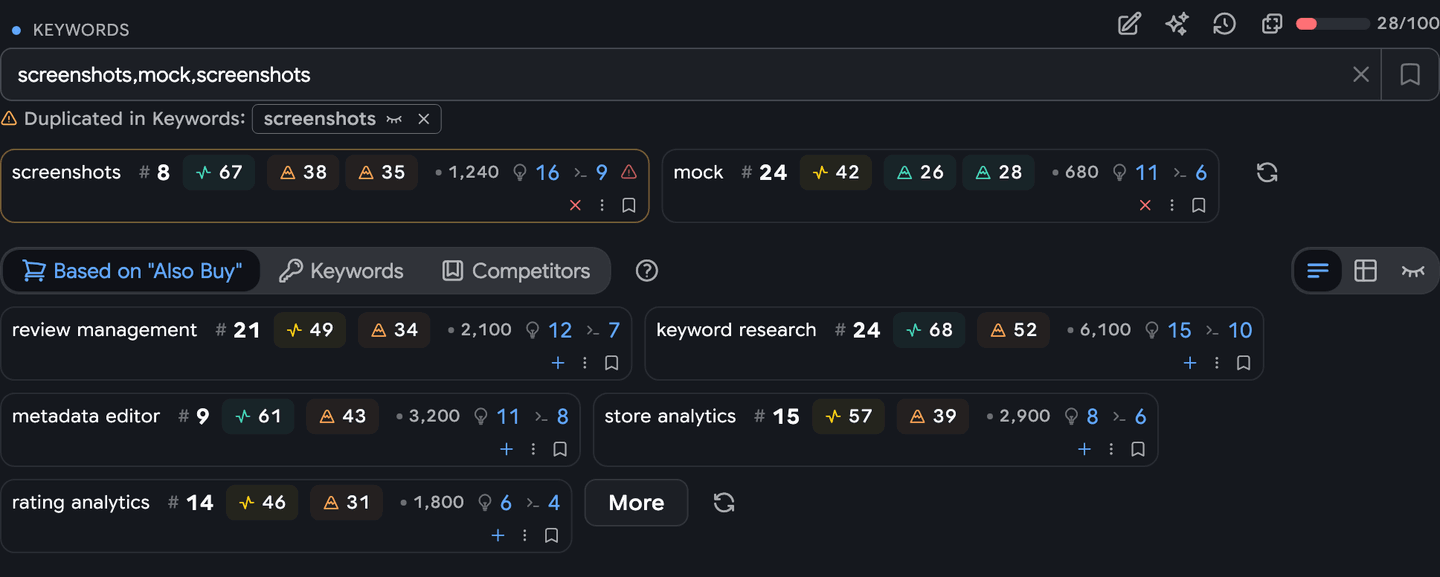Click the difficulty badge 39 on store analytics
The image size is (1440, 577).
click(x=933, y=416)
